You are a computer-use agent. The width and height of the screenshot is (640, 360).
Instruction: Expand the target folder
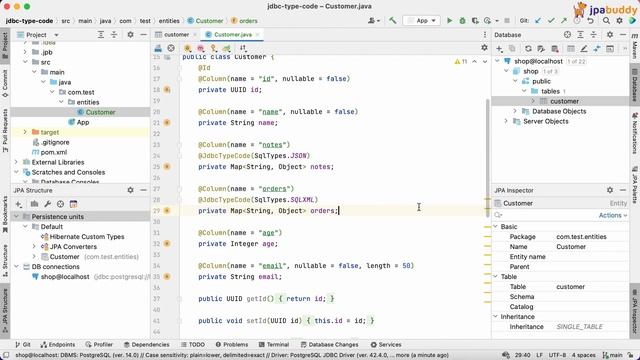[x=25, y=132]
